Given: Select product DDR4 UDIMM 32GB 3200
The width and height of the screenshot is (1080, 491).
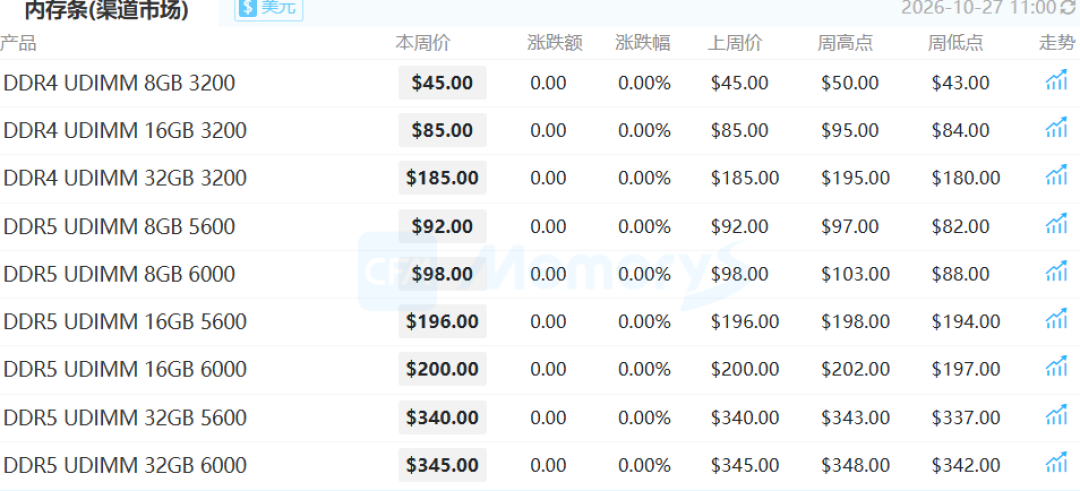Looking at the screenshot, I should [125, 178].
